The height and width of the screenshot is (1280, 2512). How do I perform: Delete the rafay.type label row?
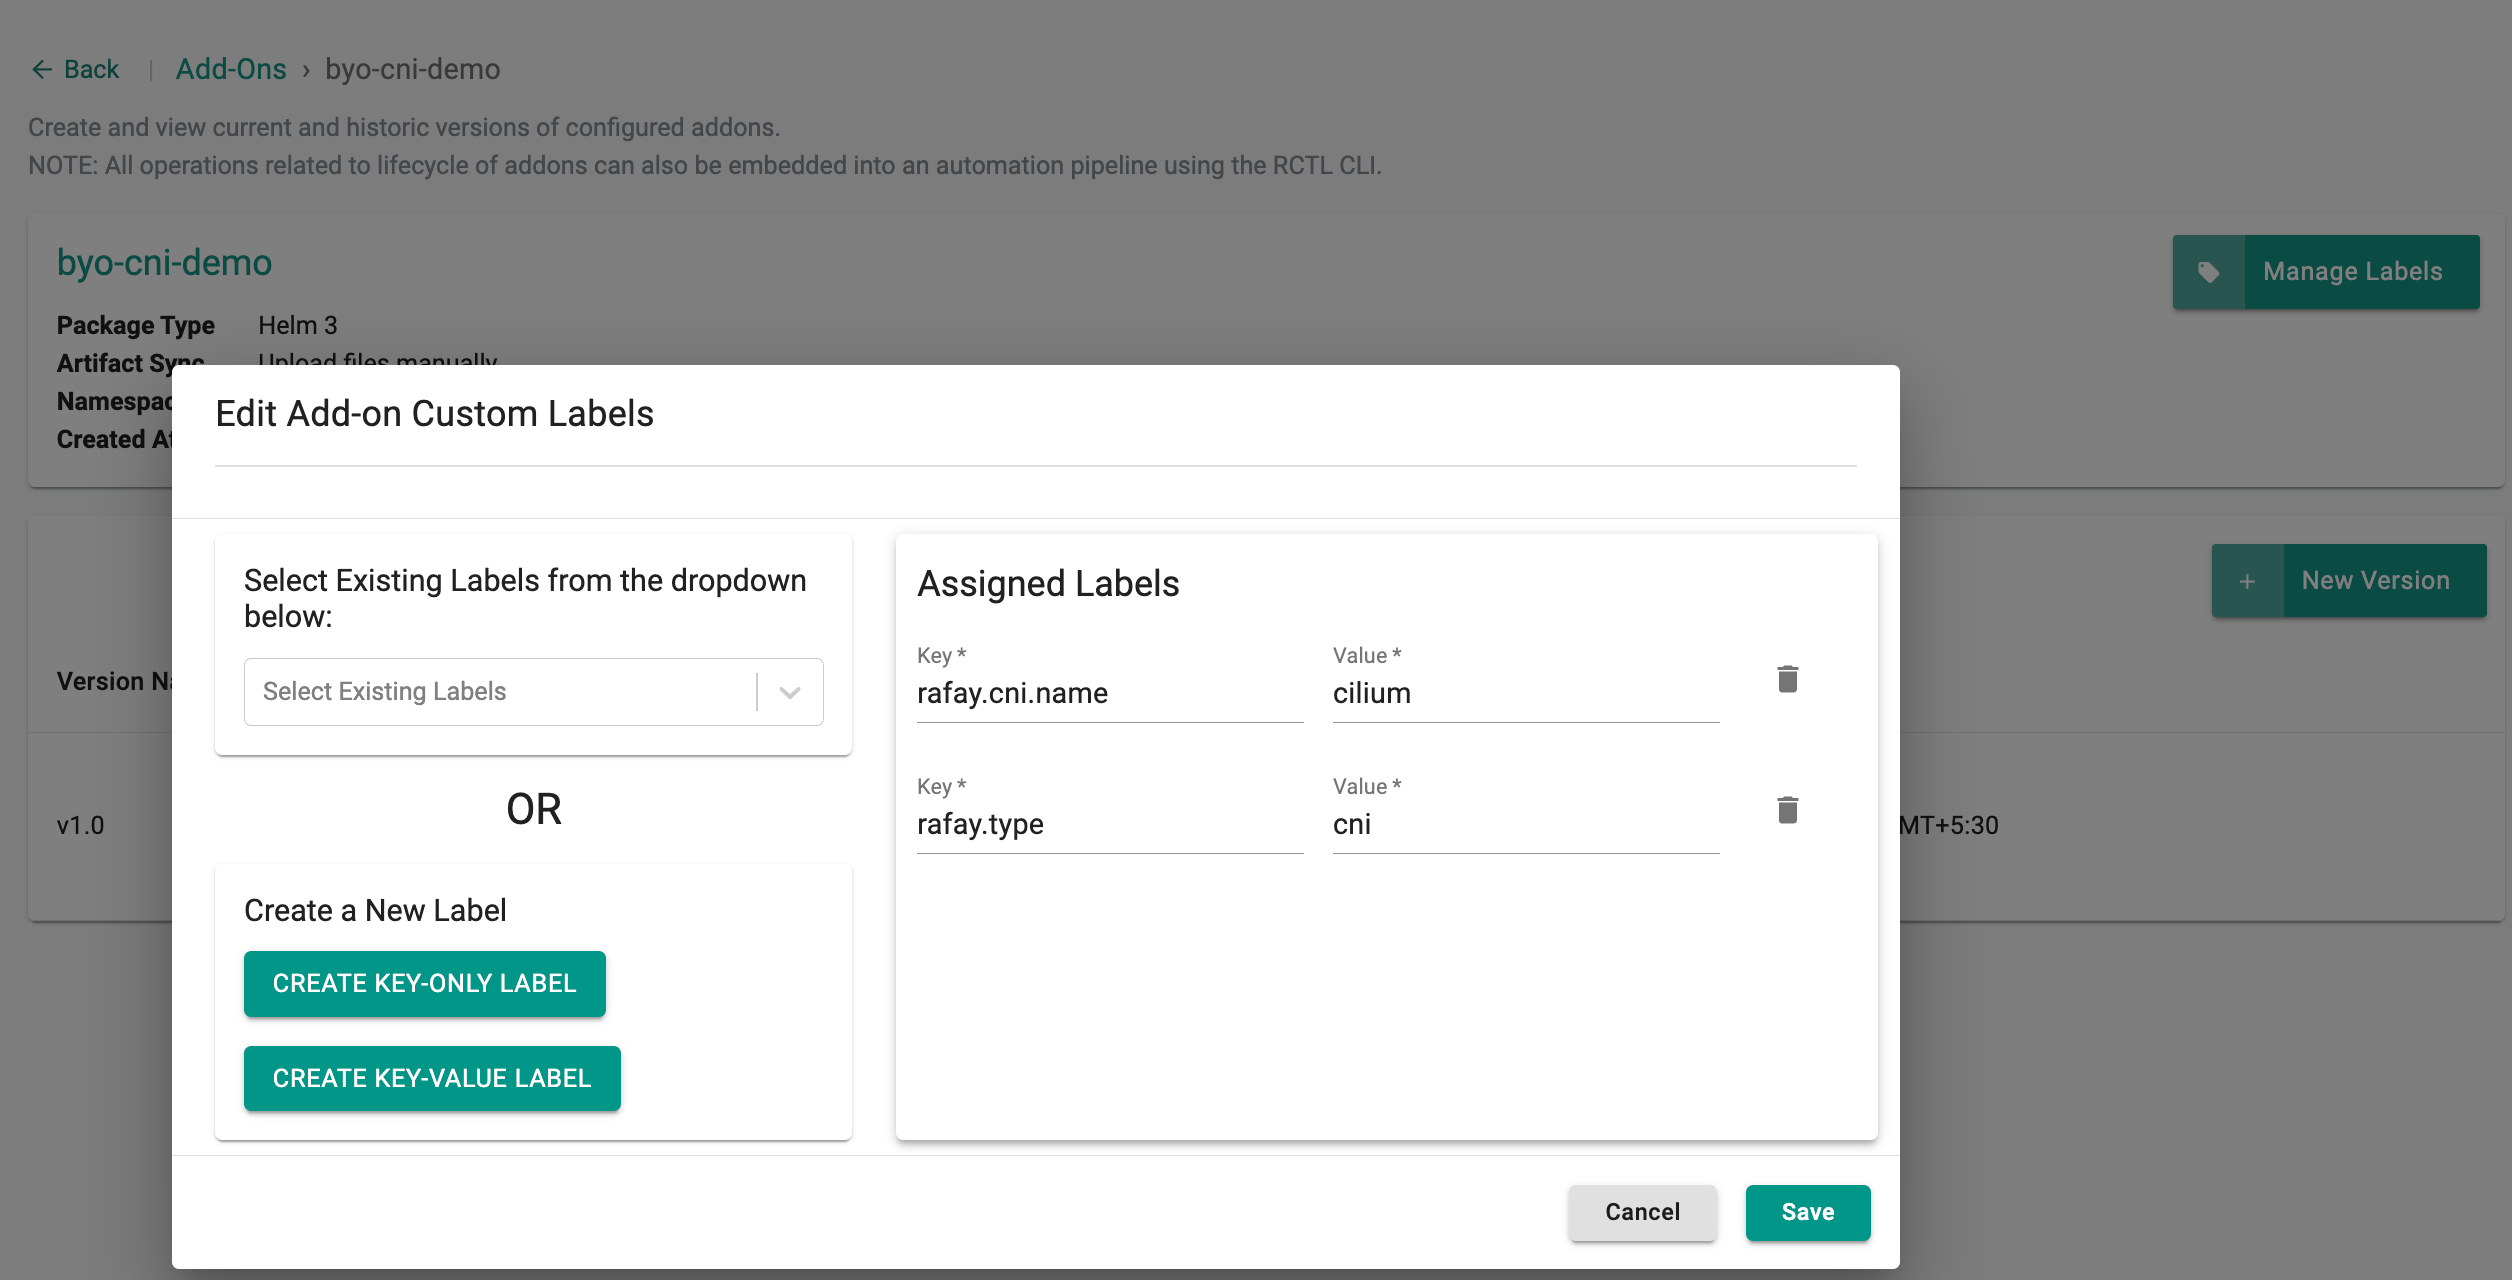1787,810
